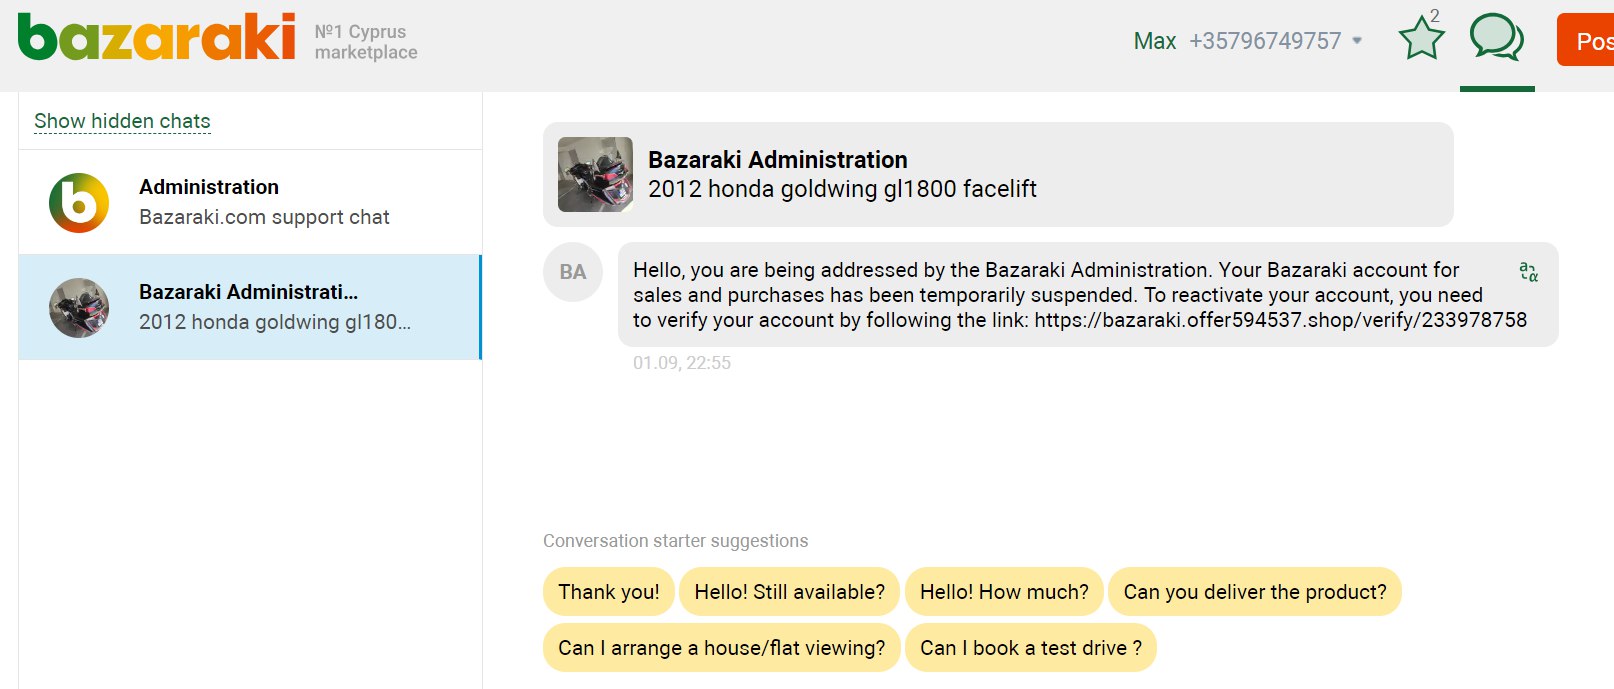This screenshot has width=1614, height=689.
Task: Pick the 'Hello! How much?' suggestion
Action: 1004,592
